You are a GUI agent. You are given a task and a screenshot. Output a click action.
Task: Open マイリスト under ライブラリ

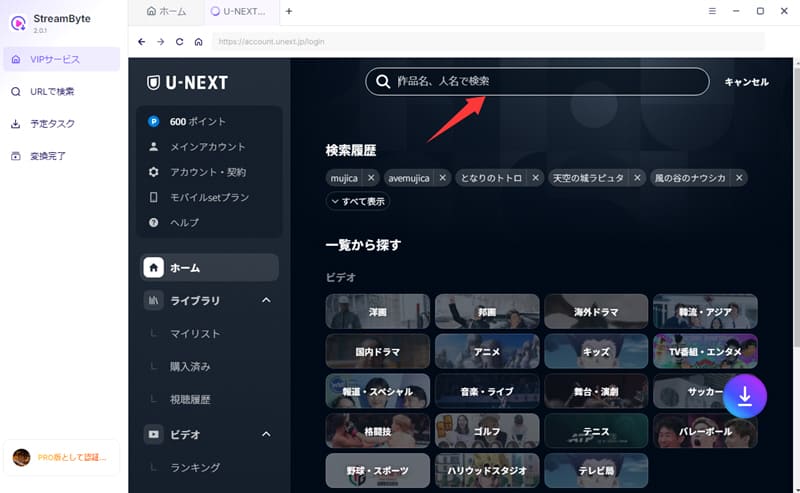pos(195,334)
